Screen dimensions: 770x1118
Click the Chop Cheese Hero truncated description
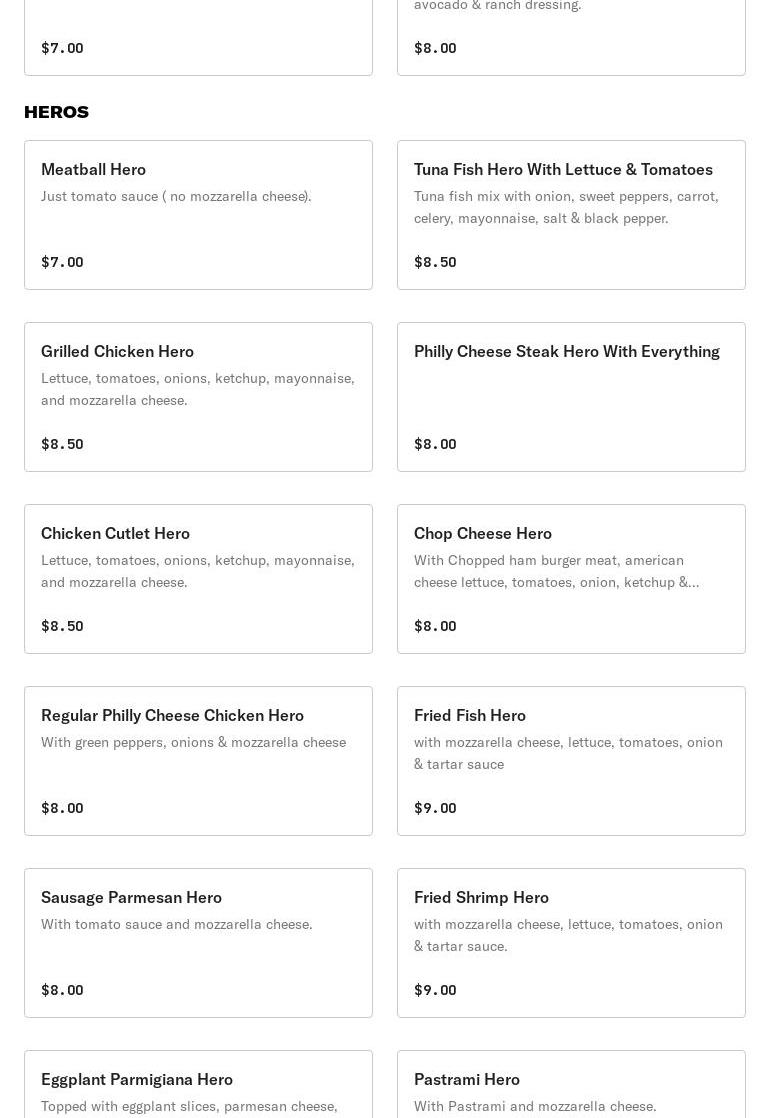coord(556,571)
